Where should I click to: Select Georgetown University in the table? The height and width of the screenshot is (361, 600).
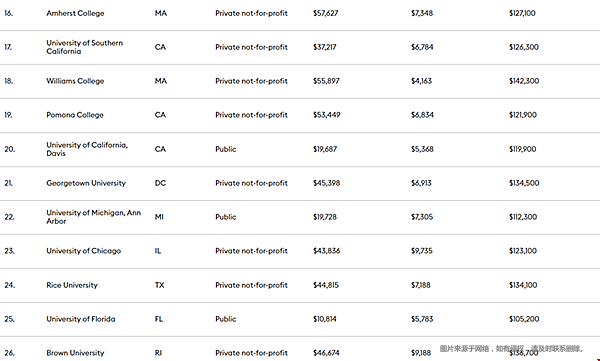(x=86, y=183)
